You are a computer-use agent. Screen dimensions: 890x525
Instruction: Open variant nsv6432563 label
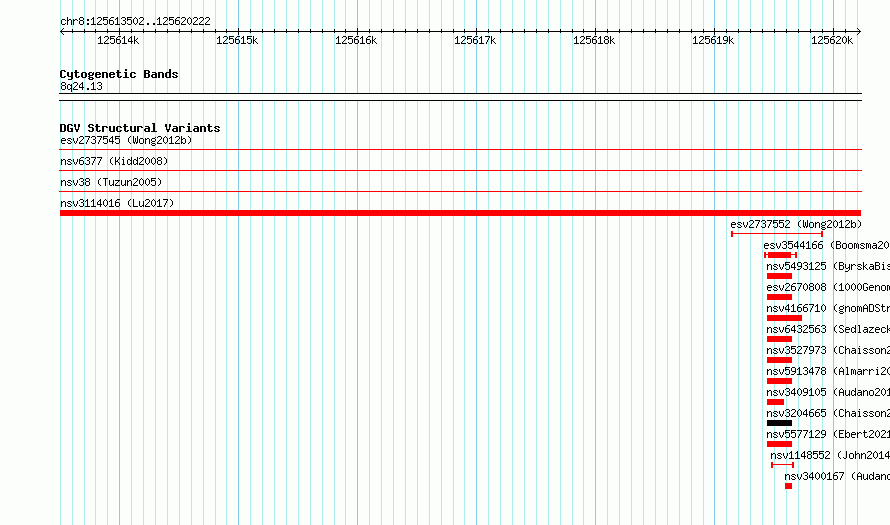(828, 329)
